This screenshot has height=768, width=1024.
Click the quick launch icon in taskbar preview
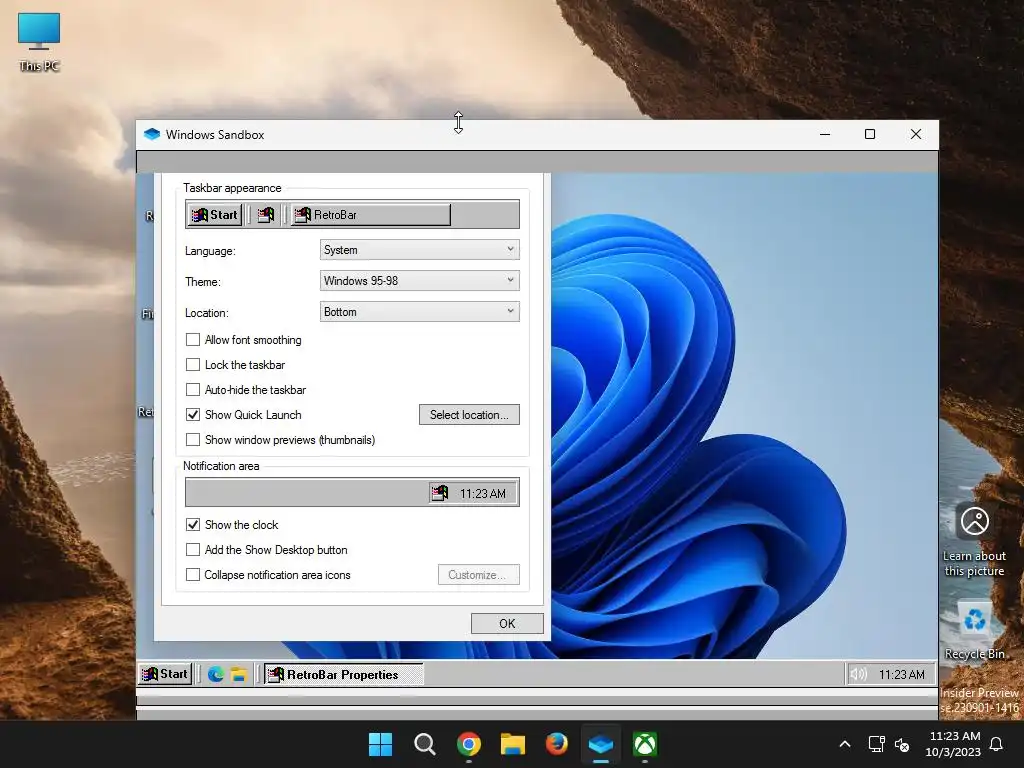[x=266, y=215]
